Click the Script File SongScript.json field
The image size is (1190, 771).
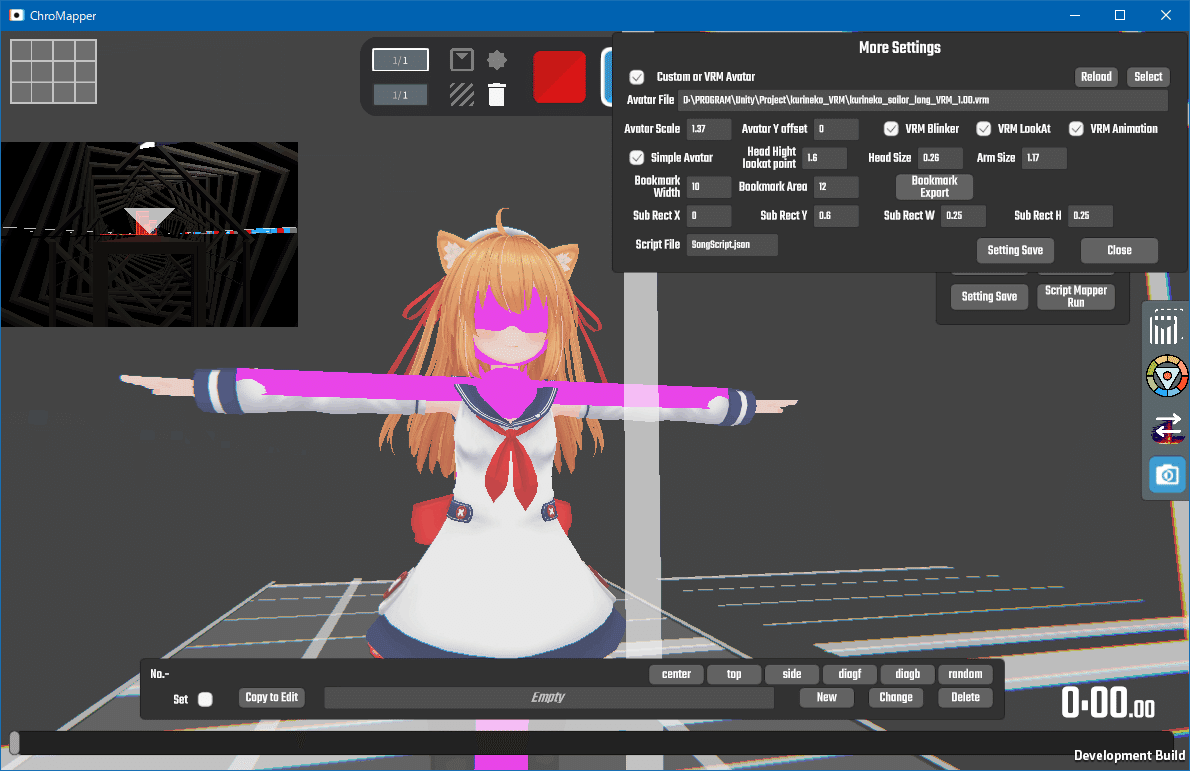(x=732, y=244)
